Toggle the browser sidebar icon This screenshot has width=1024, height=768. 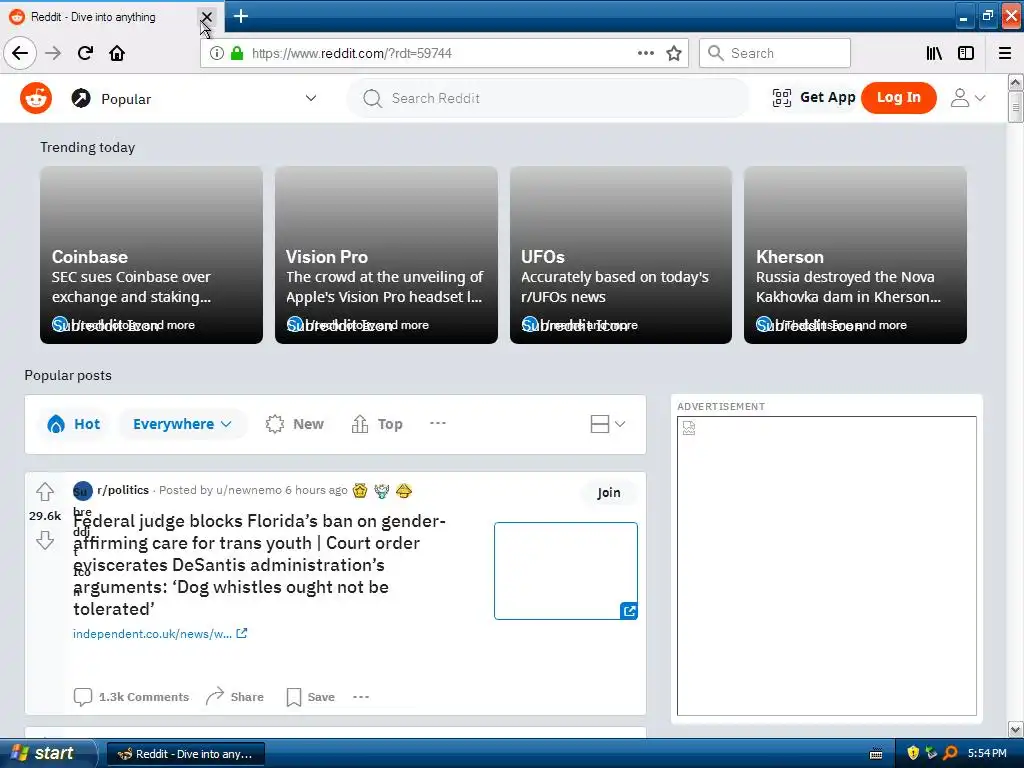966,53
